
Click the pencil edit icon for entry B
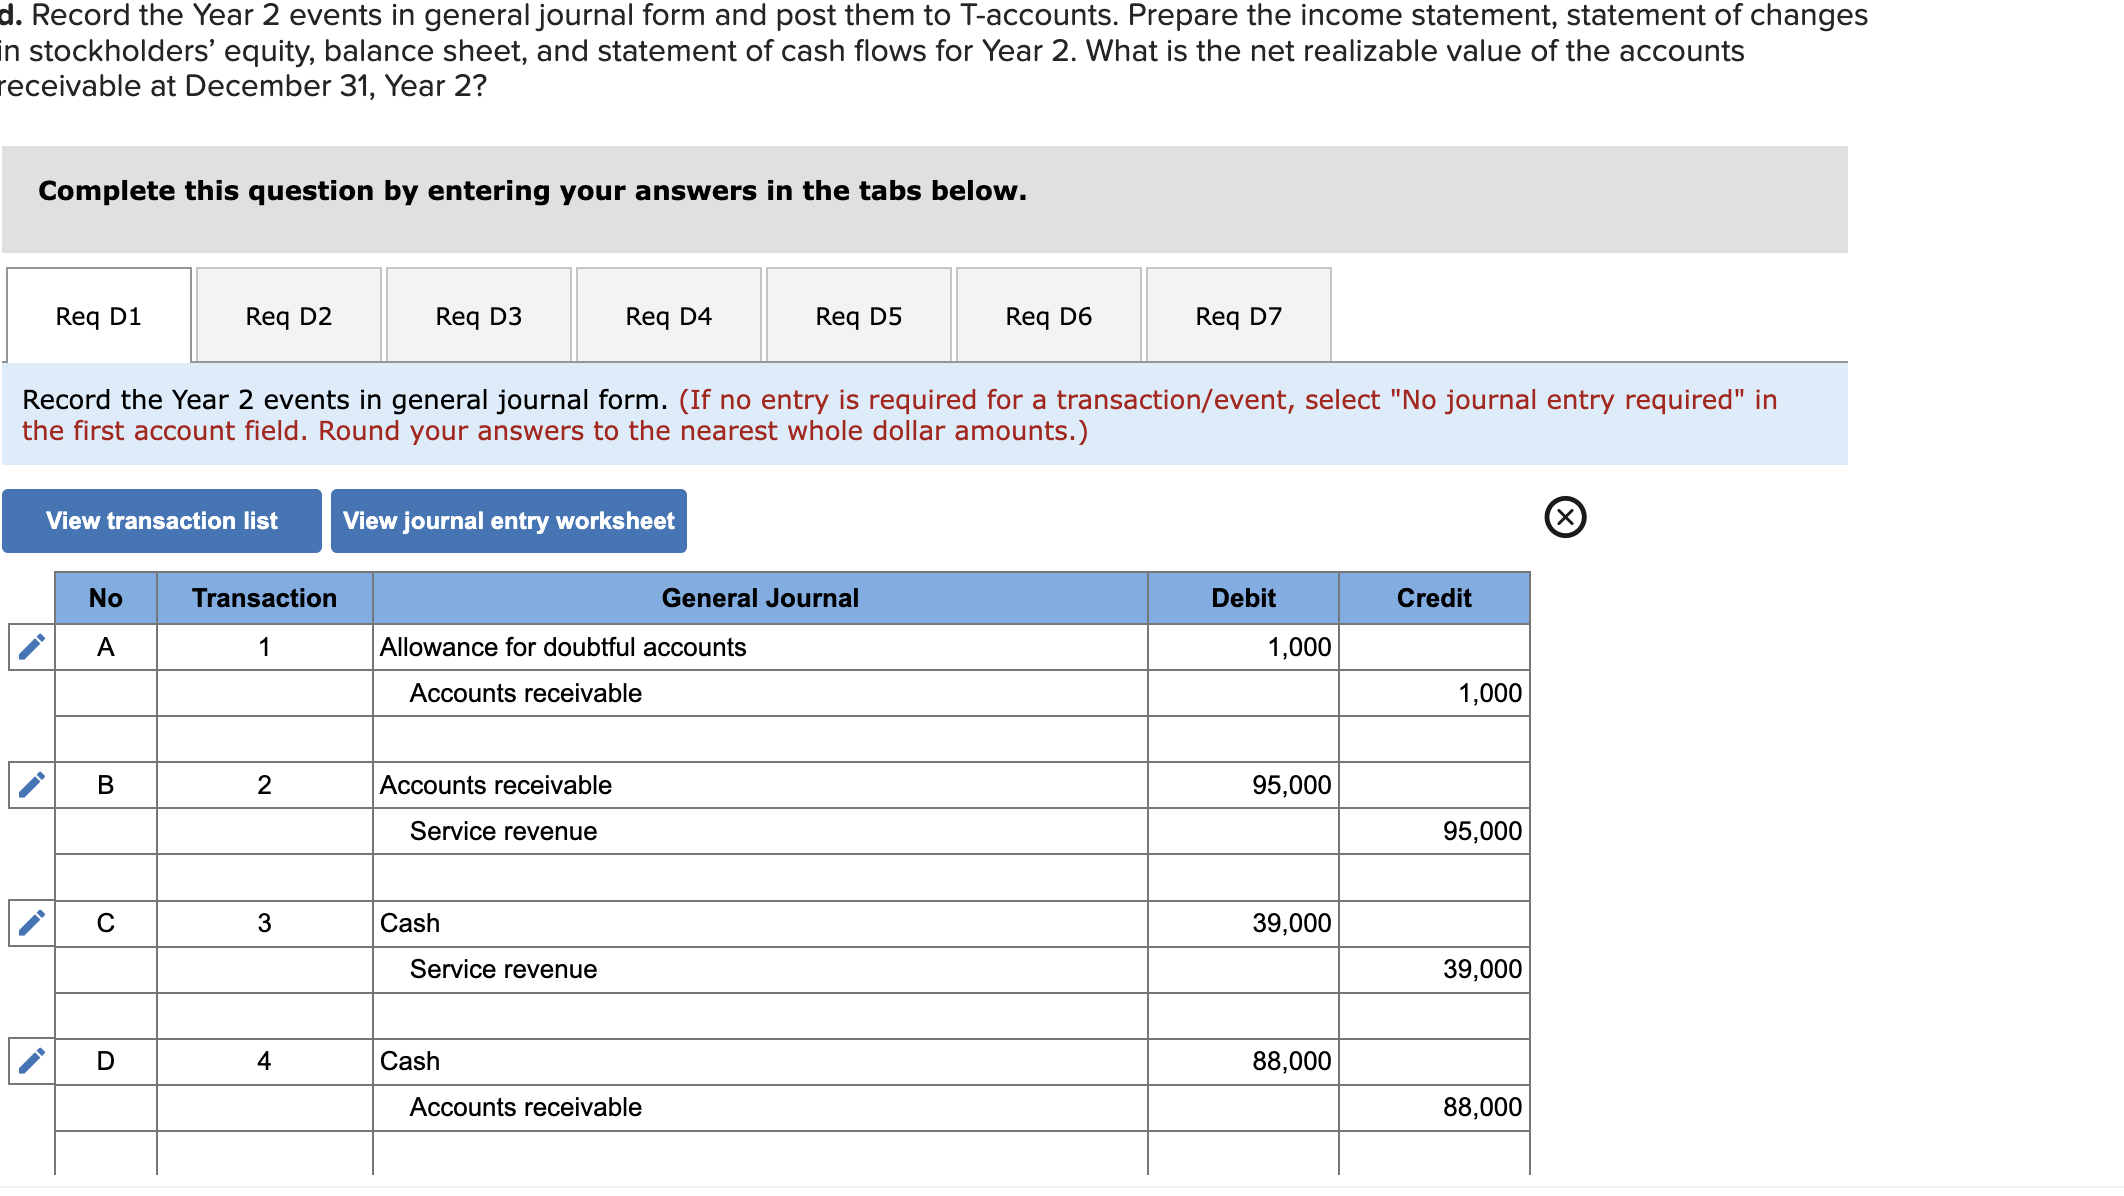[32, 785]
